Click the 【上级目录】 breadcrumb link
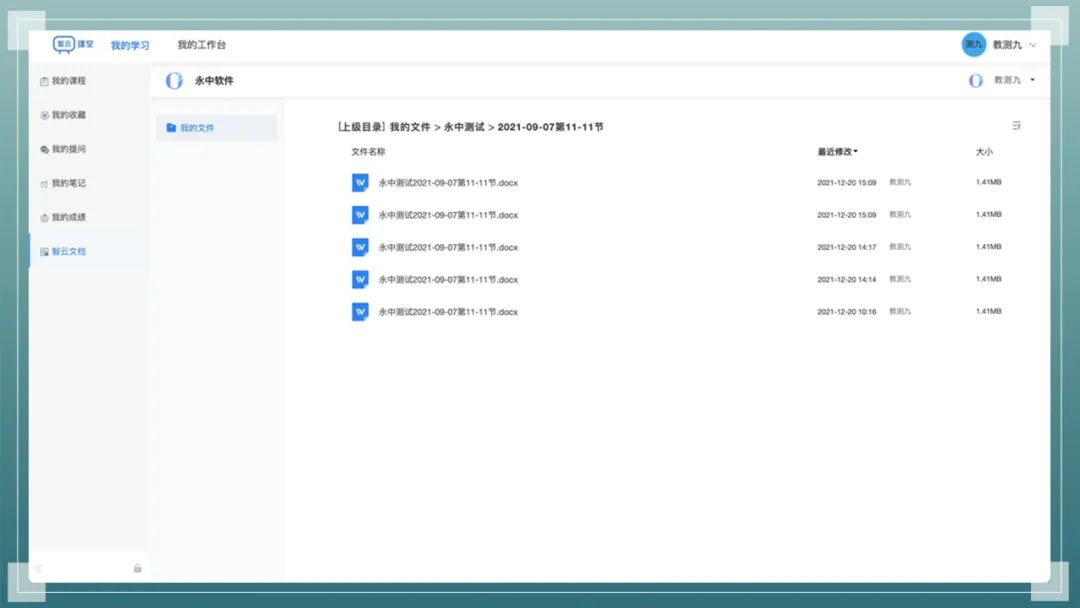This screenshot has height=608, width=1080. pos(362,127)
